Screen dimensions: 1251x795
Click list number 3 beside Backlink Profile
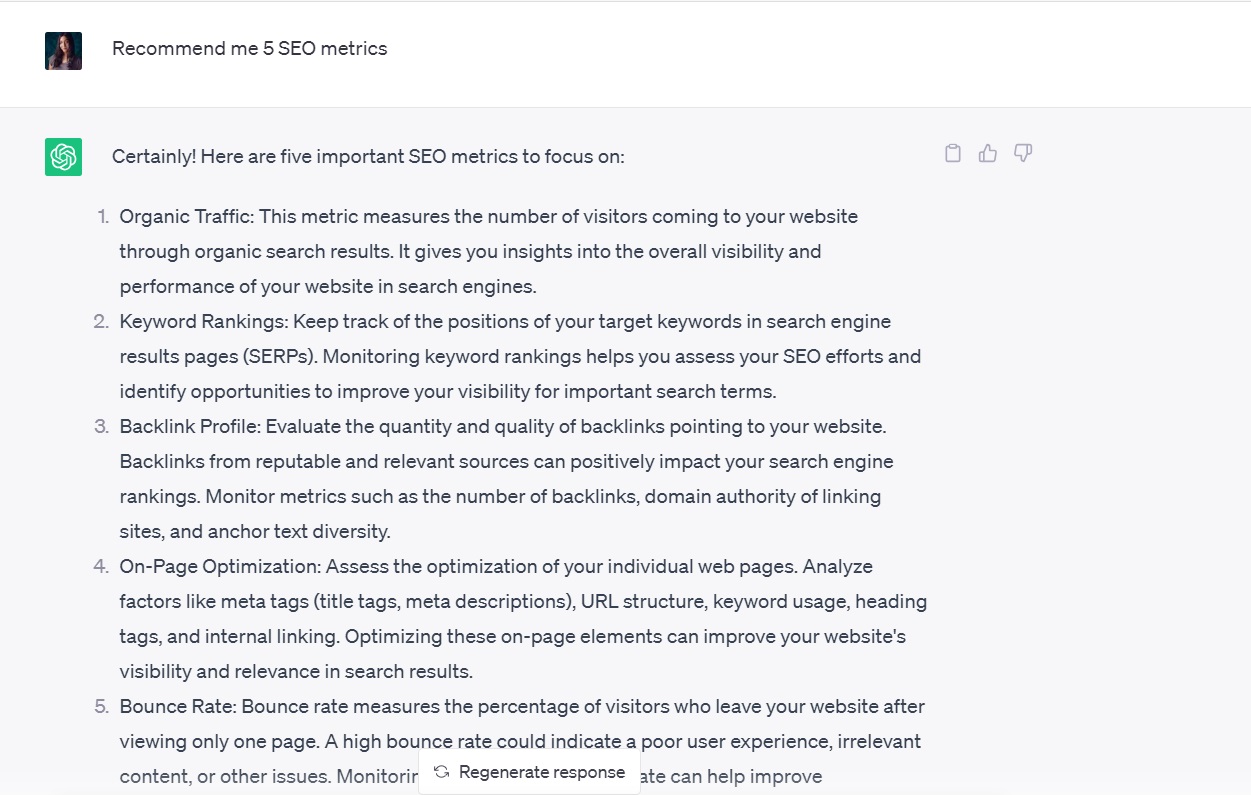(101, 426)
